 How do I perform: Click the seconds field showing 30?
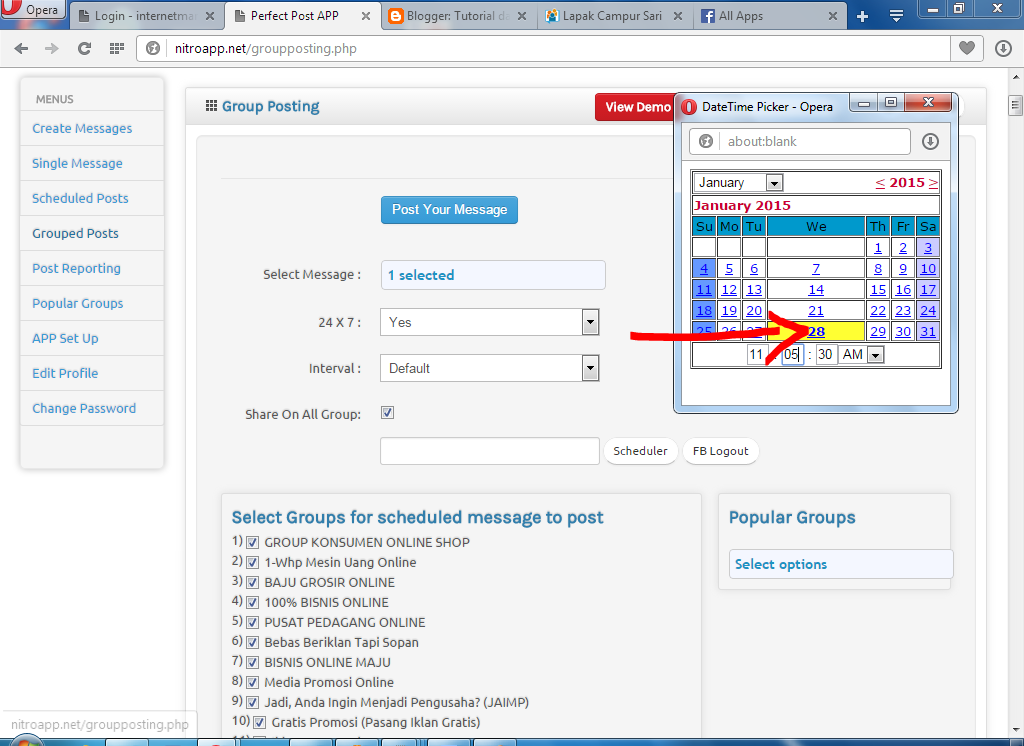click(825, 355)
